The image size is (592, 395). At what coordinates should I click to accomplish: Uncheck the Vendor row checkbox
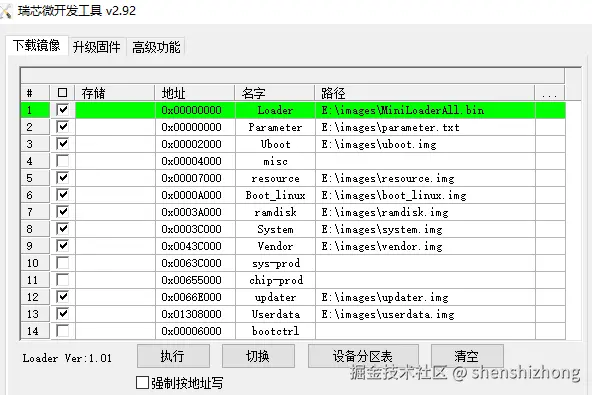pos(62,246)
